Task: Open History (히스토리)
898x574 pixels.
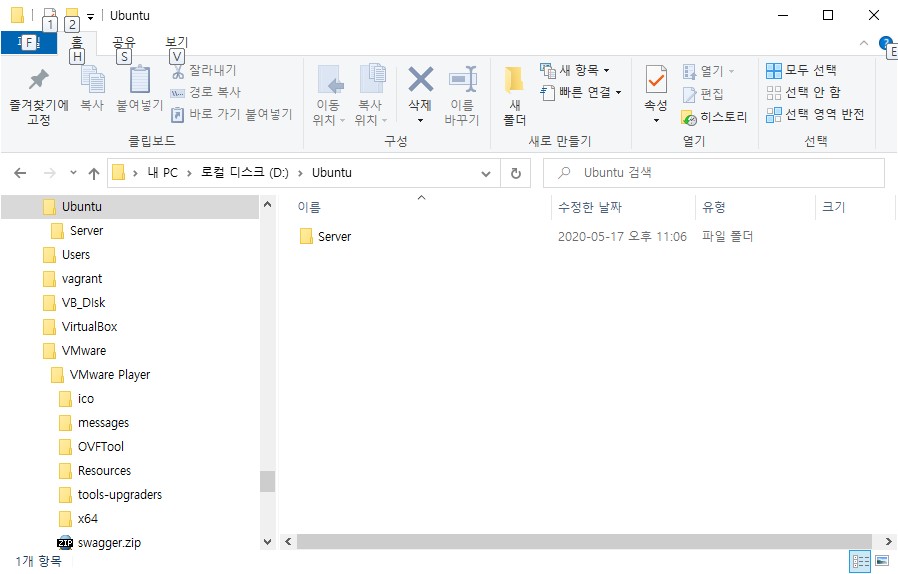Action: (x=714, y=117)
